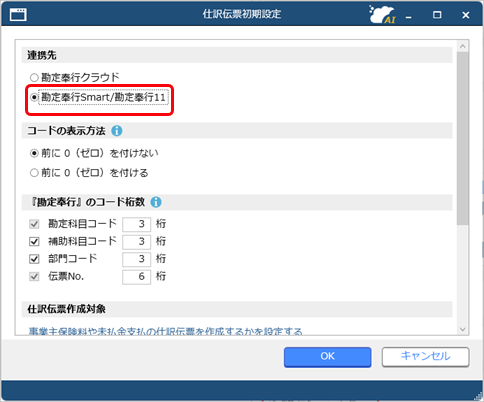Click the vertical scrollbar thumb
The width and height of the screenshot is (484, 402).
[463, 138]
